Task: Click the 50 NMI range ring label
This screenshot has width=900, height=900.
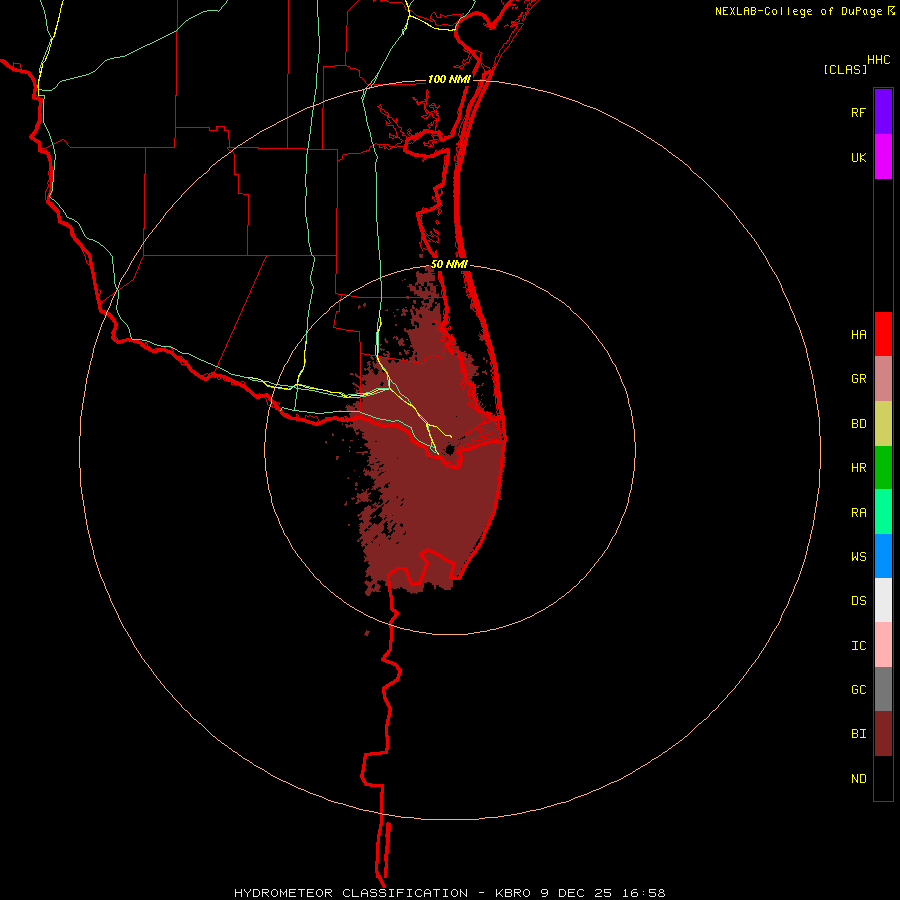Action: (449, 264)
